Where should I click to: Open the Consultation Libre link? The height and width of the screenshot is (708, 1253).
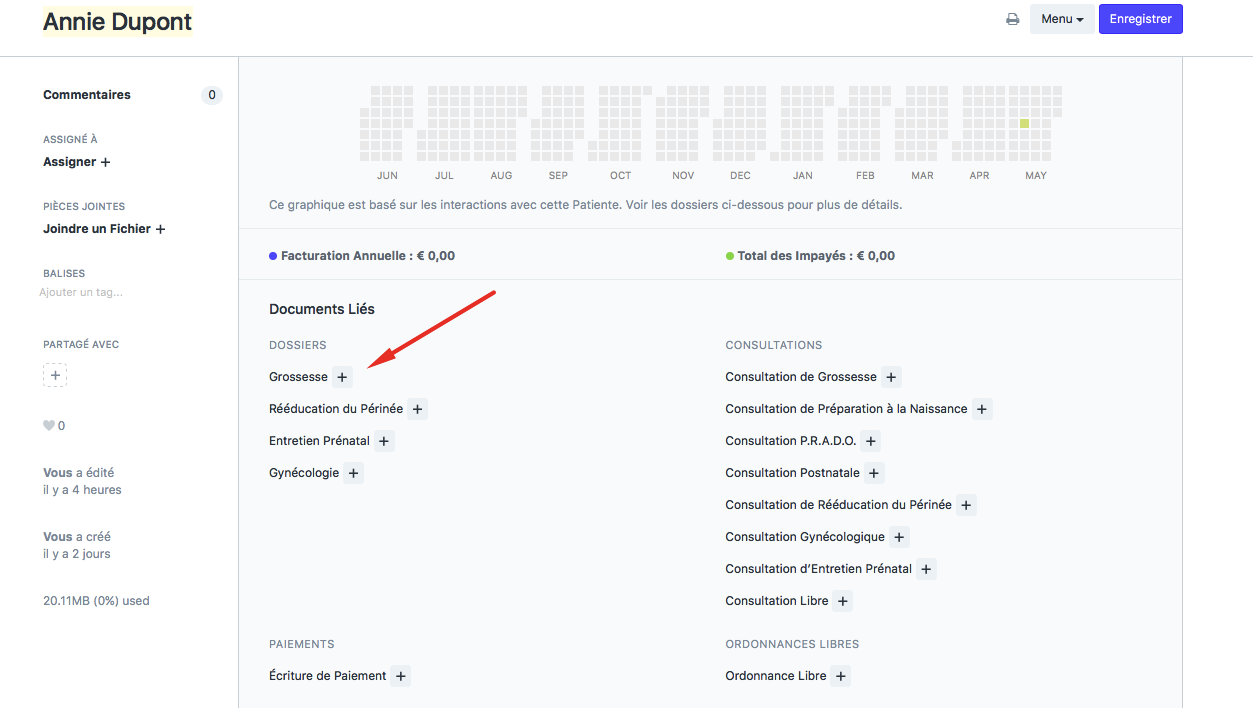click(x=776, y=601)
